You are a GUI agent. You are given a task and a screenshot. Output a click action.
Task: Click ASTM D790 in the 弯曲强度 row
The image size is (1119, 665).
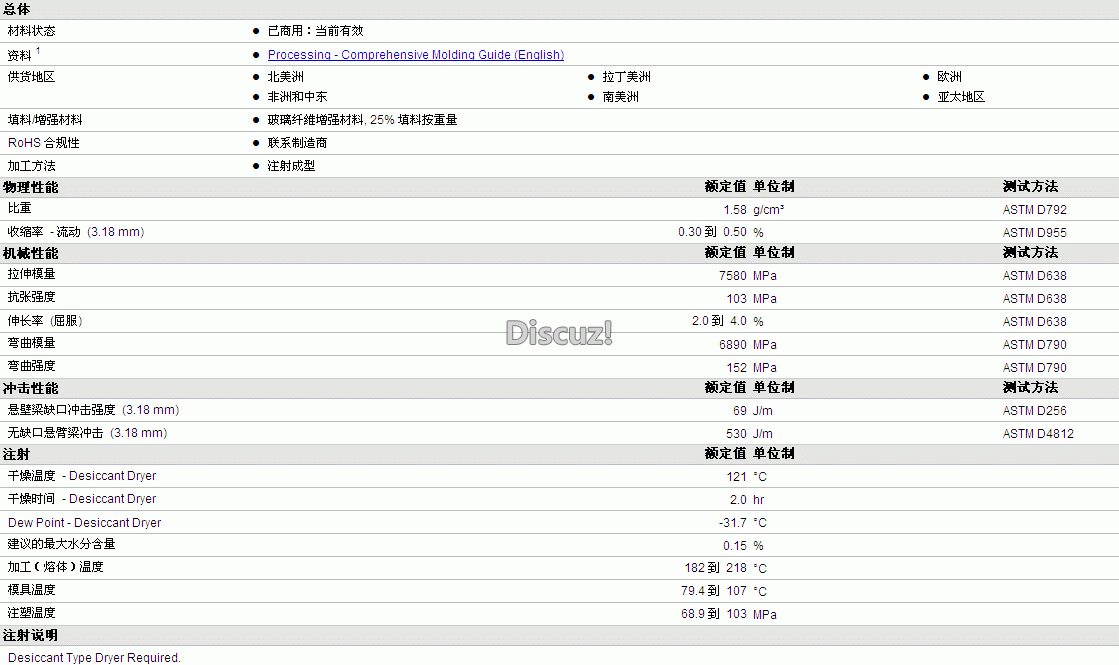coord(1034,367)
